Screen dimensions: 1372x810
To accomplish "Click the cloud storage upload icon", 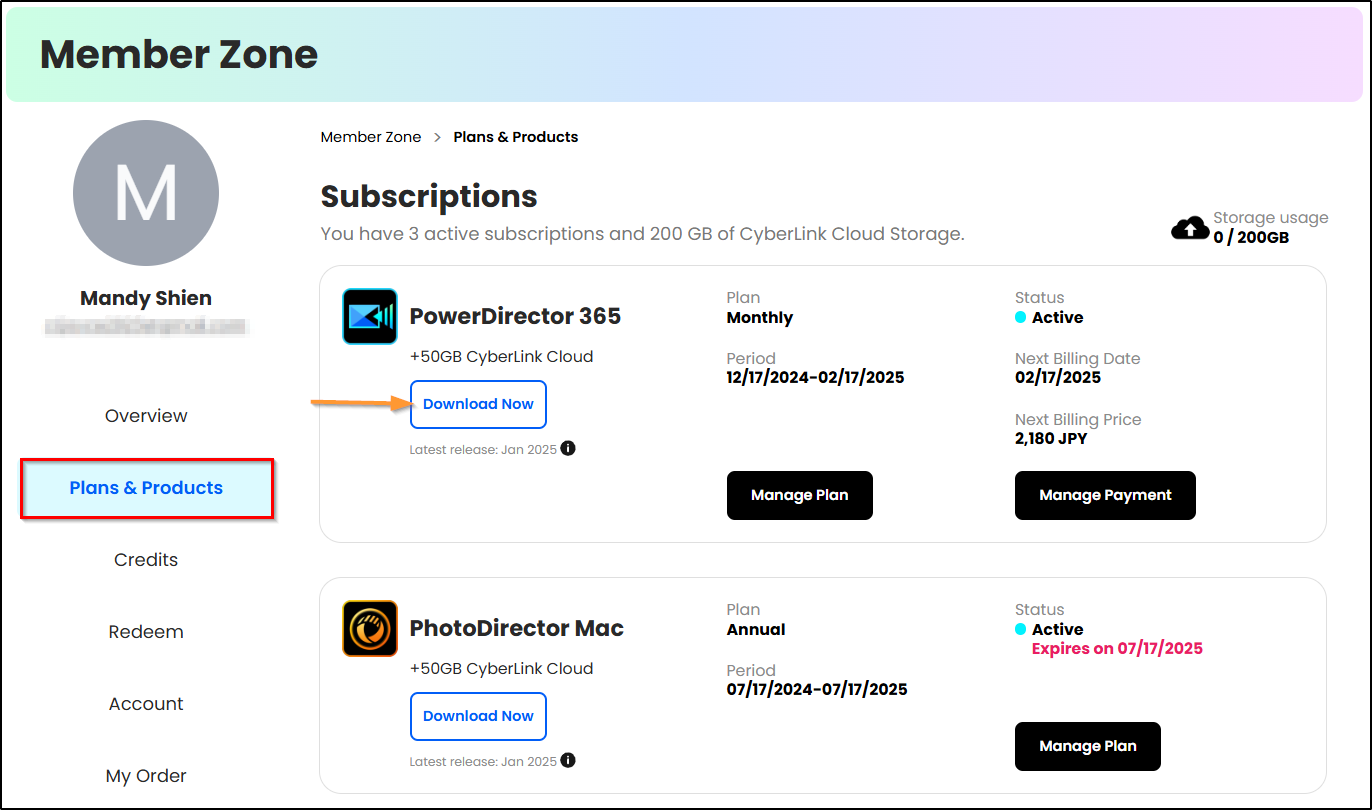I will point(1189,229).
